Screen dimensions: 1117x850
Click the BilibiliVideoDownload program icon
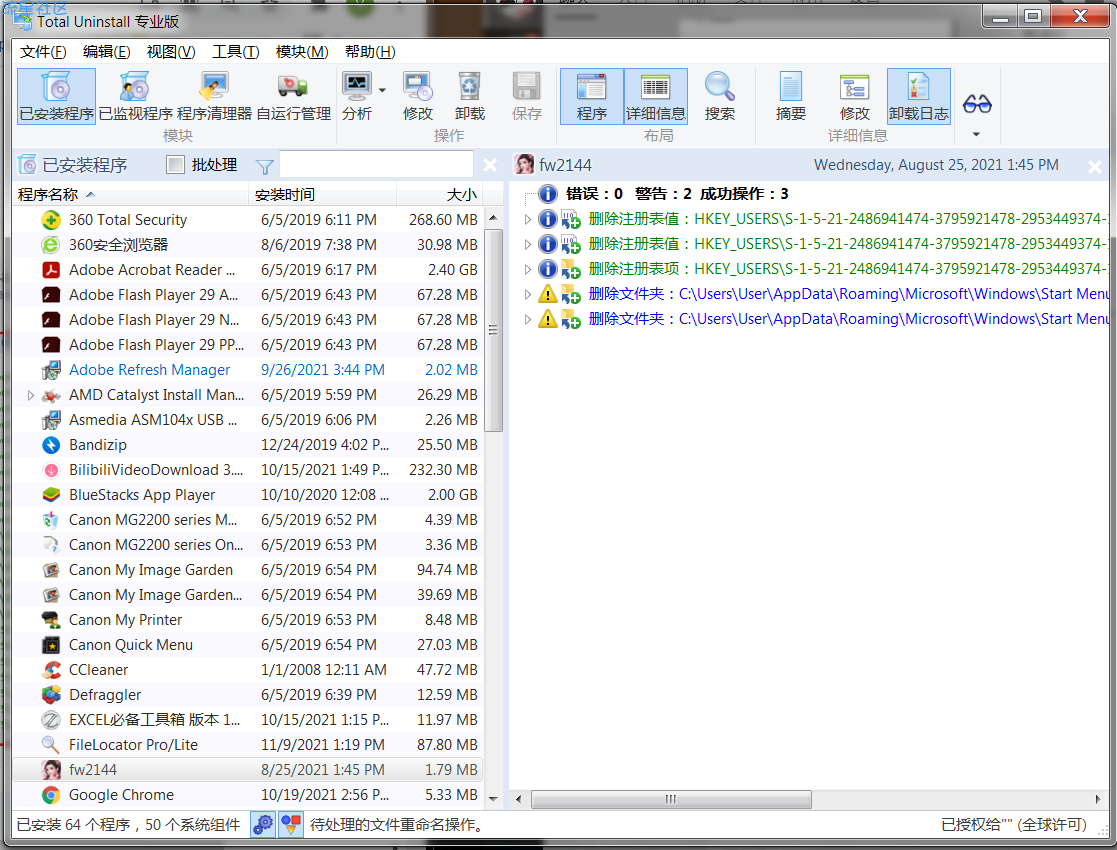[51, 470]
